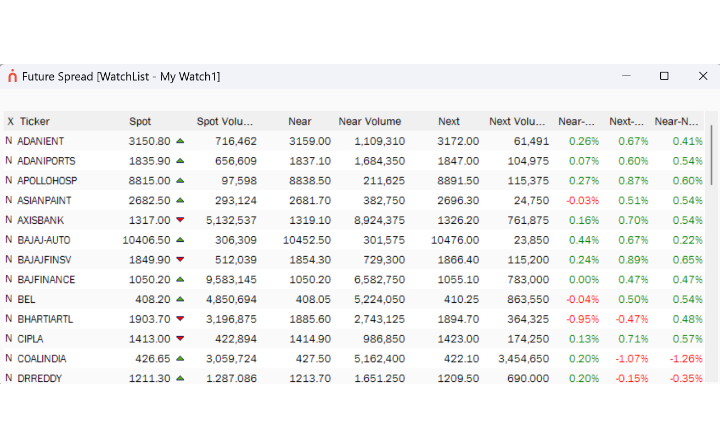
Task: Click near price 408.05 for BEL
Action: click(313, 299)
